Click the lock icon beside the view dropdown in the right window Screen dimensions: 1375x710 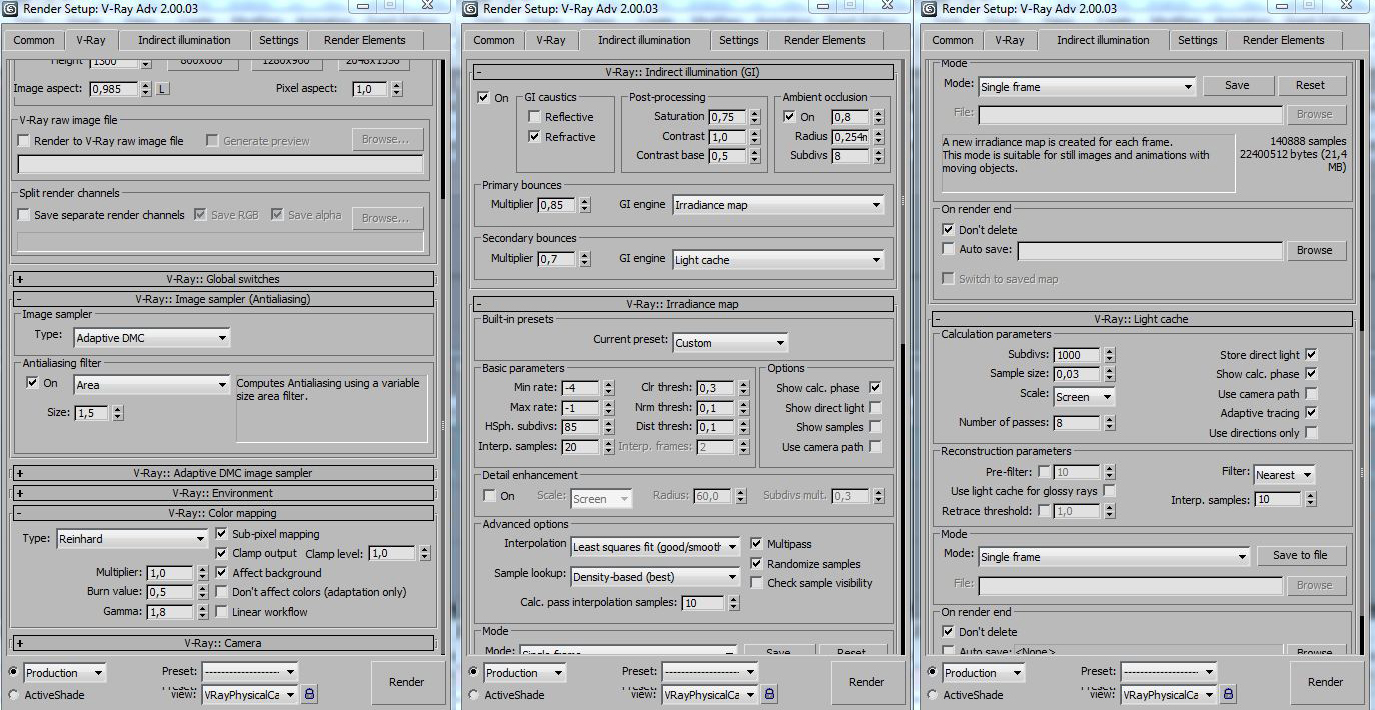[x=1229, y=694]
